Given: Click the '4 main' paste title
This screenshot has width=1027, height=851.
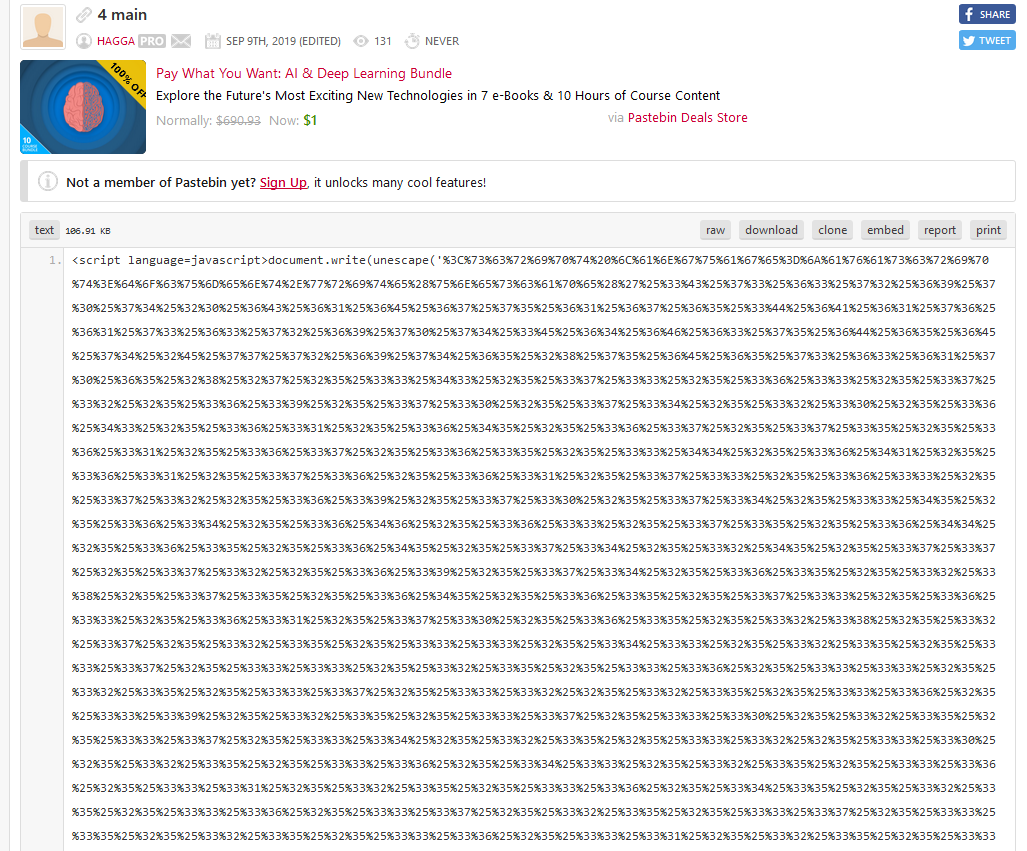Looking at the screenshot, I should (x=122, y=15).
